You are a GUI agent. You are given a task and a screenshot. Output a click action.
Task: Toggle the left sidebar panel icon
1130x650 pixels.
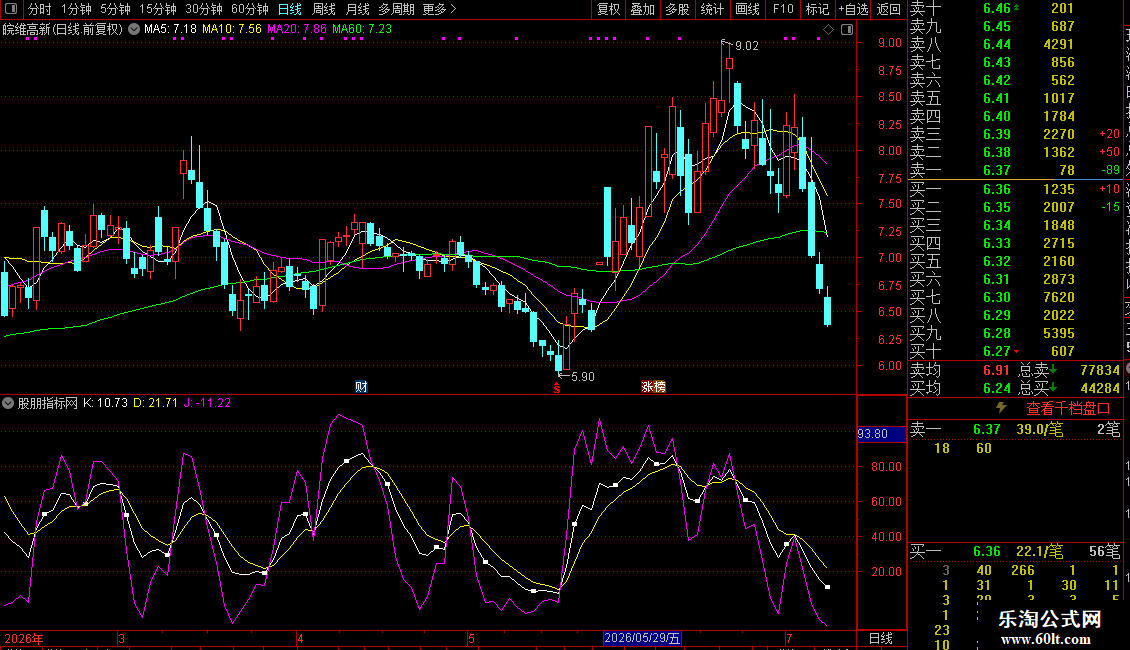click(x=11, y=9)
